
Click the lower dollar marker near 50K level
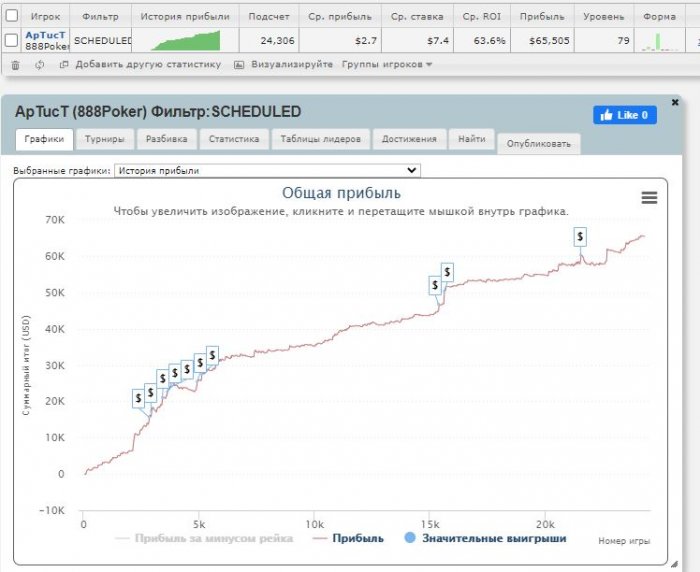tap(435, 285)
